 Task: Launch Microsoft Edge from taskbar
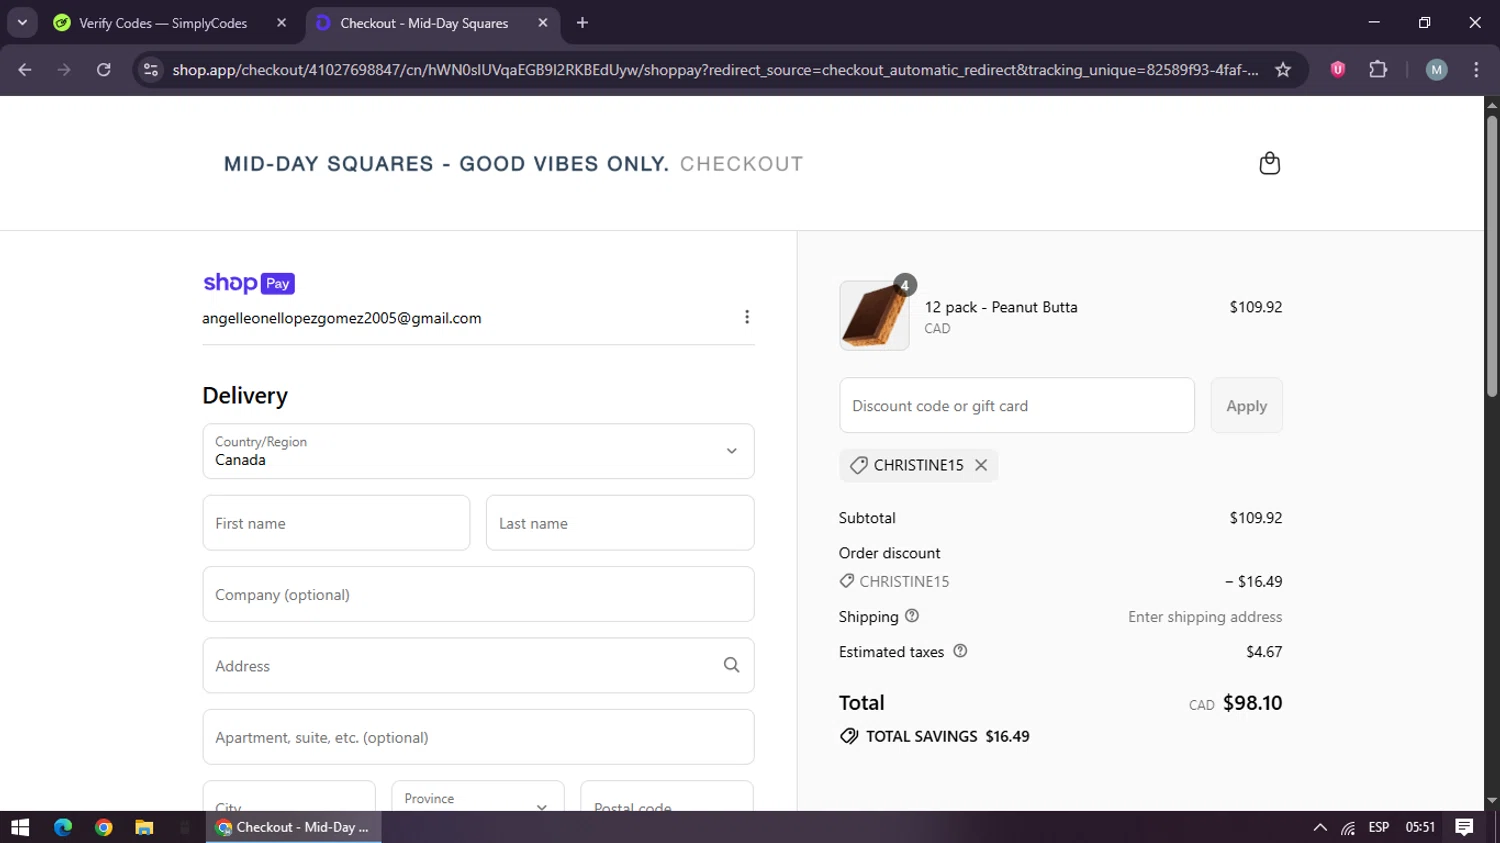pyautogui.click(x=63, y=827)
